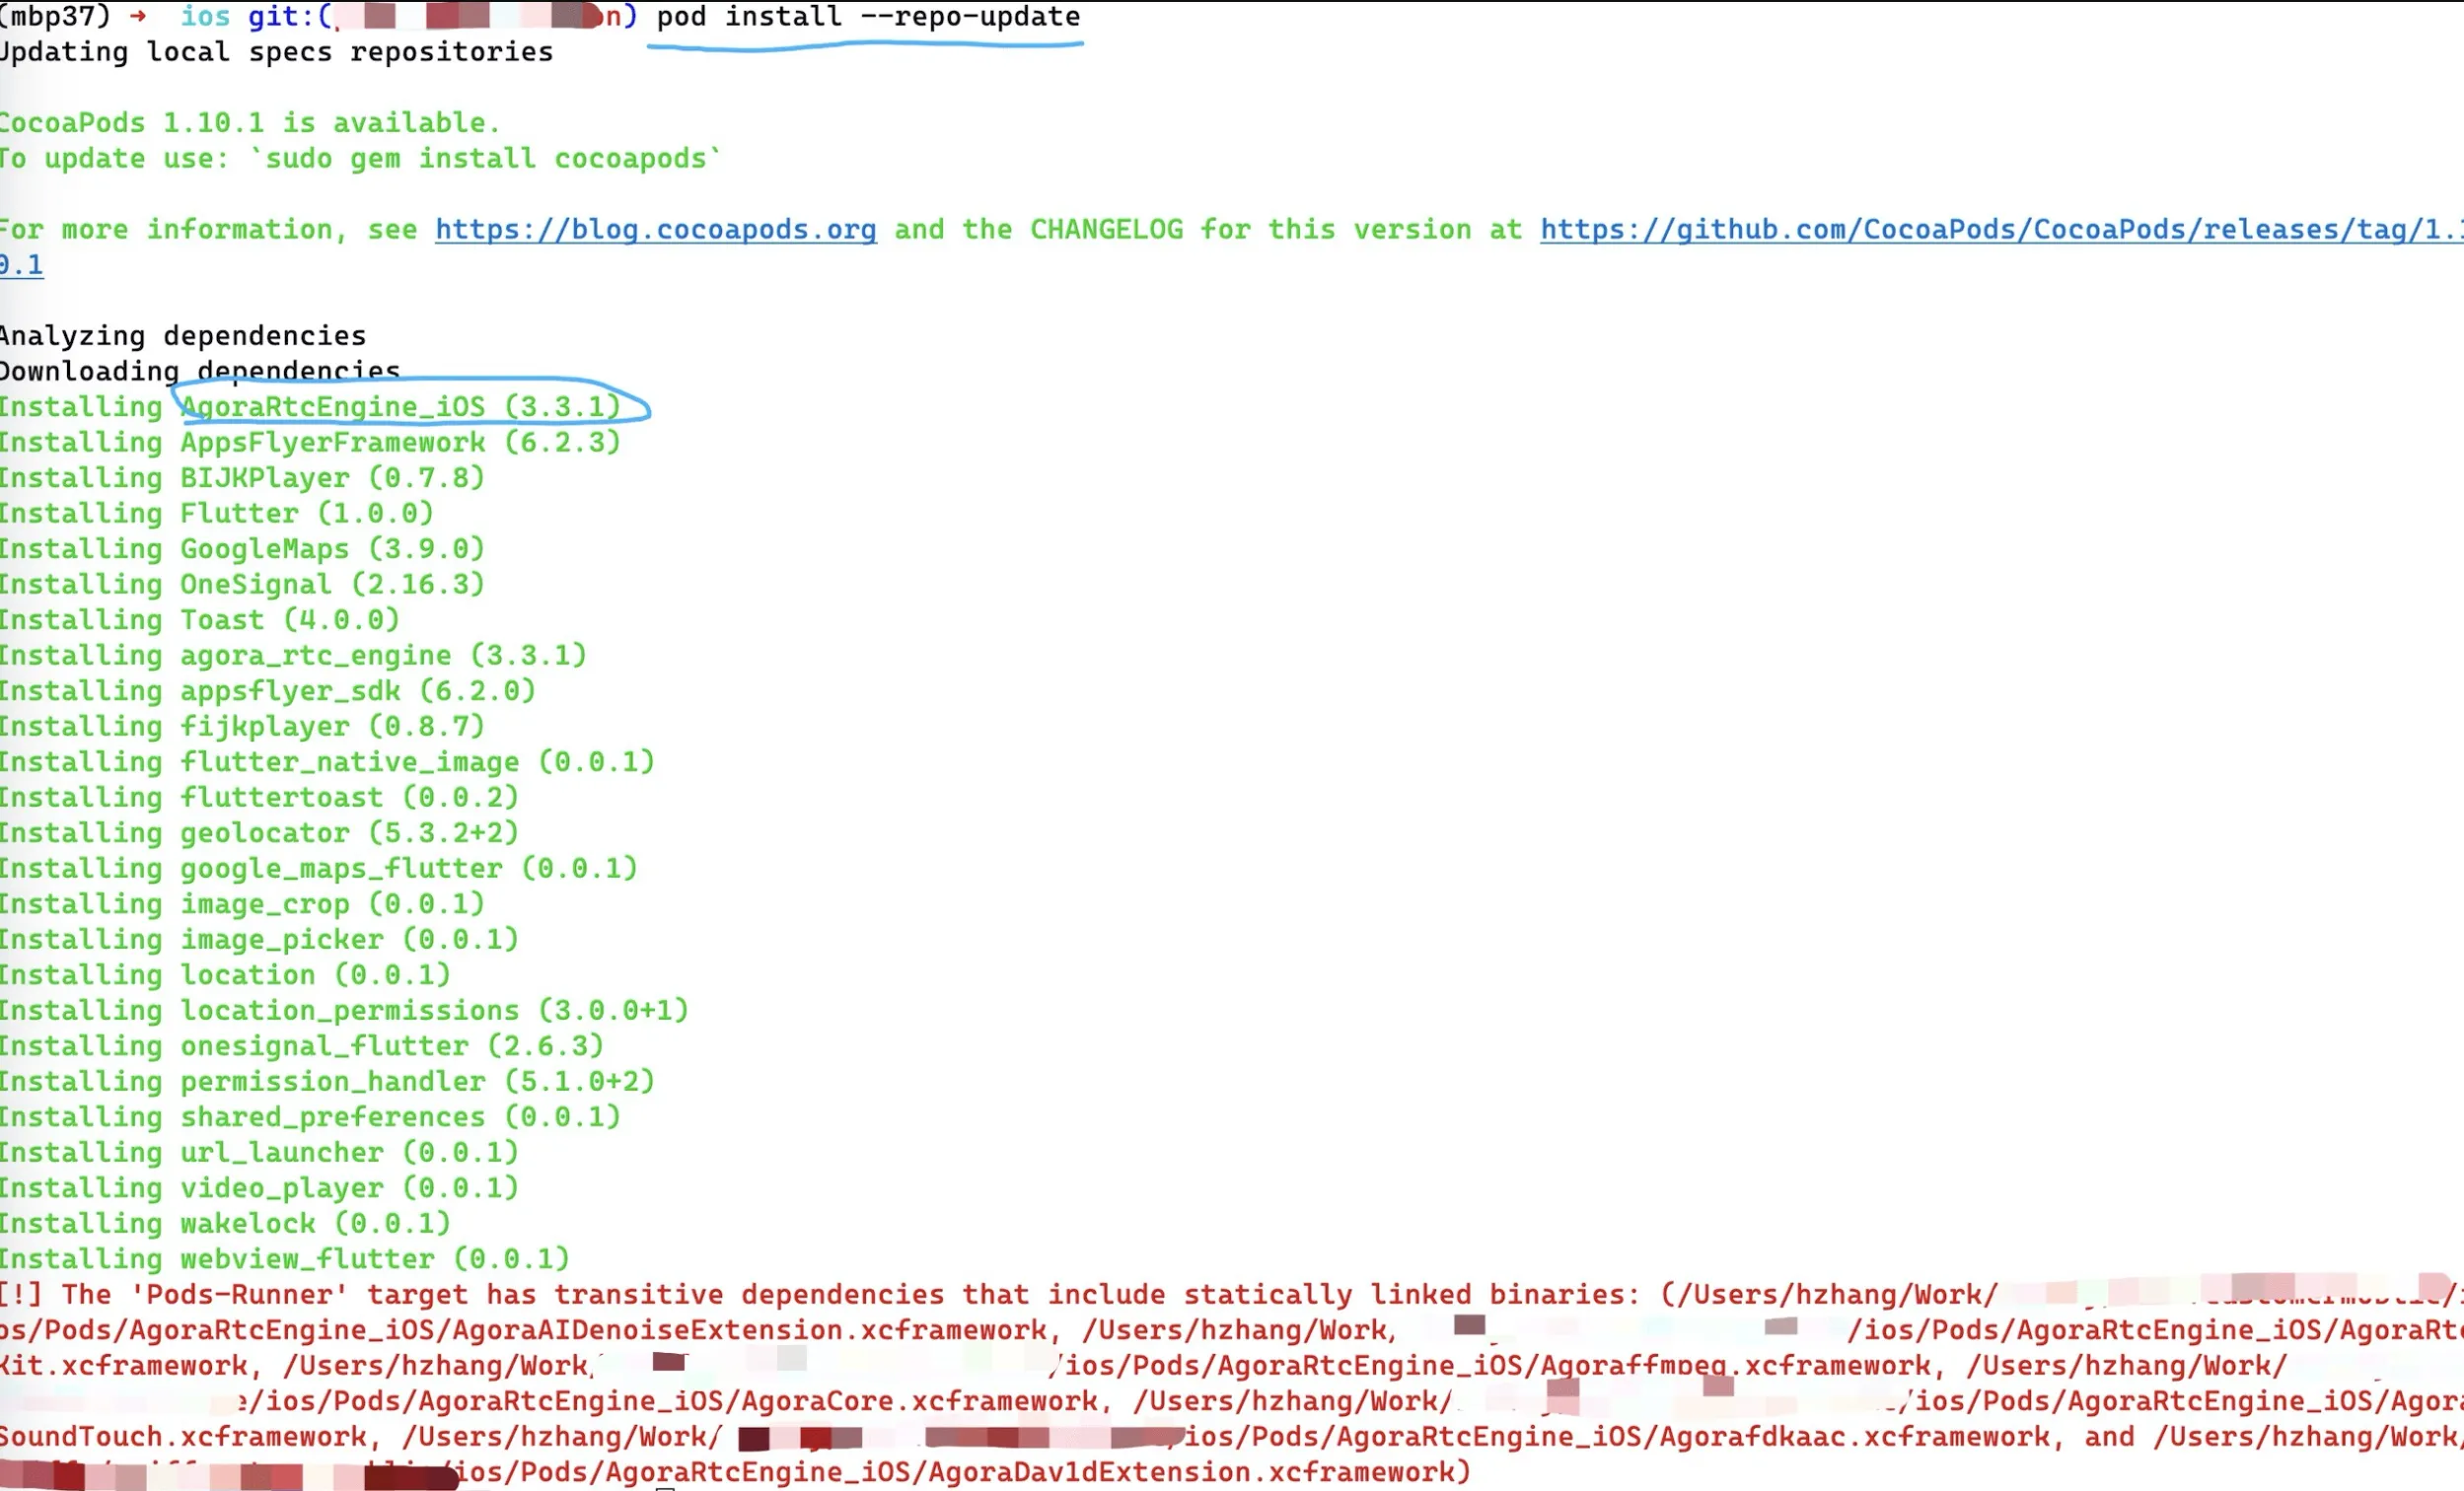Viewport: 2464px width, 1491px height.
Task: Click the underlined pod install --repo-update command
Action: click(x=868, y=17)
